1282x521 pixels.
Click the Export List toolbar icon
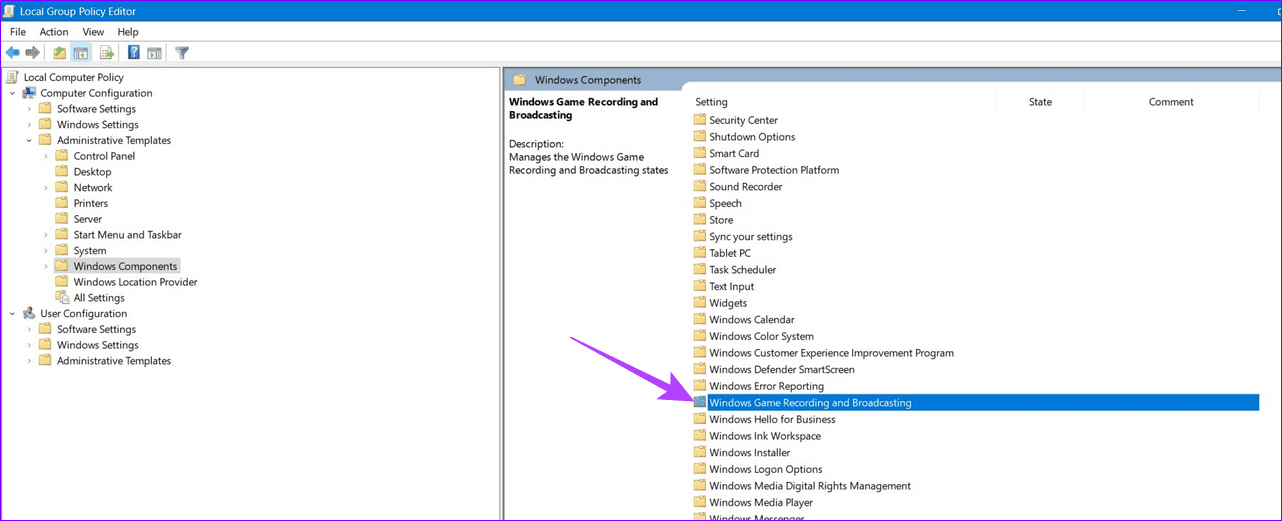coord(107,53)
